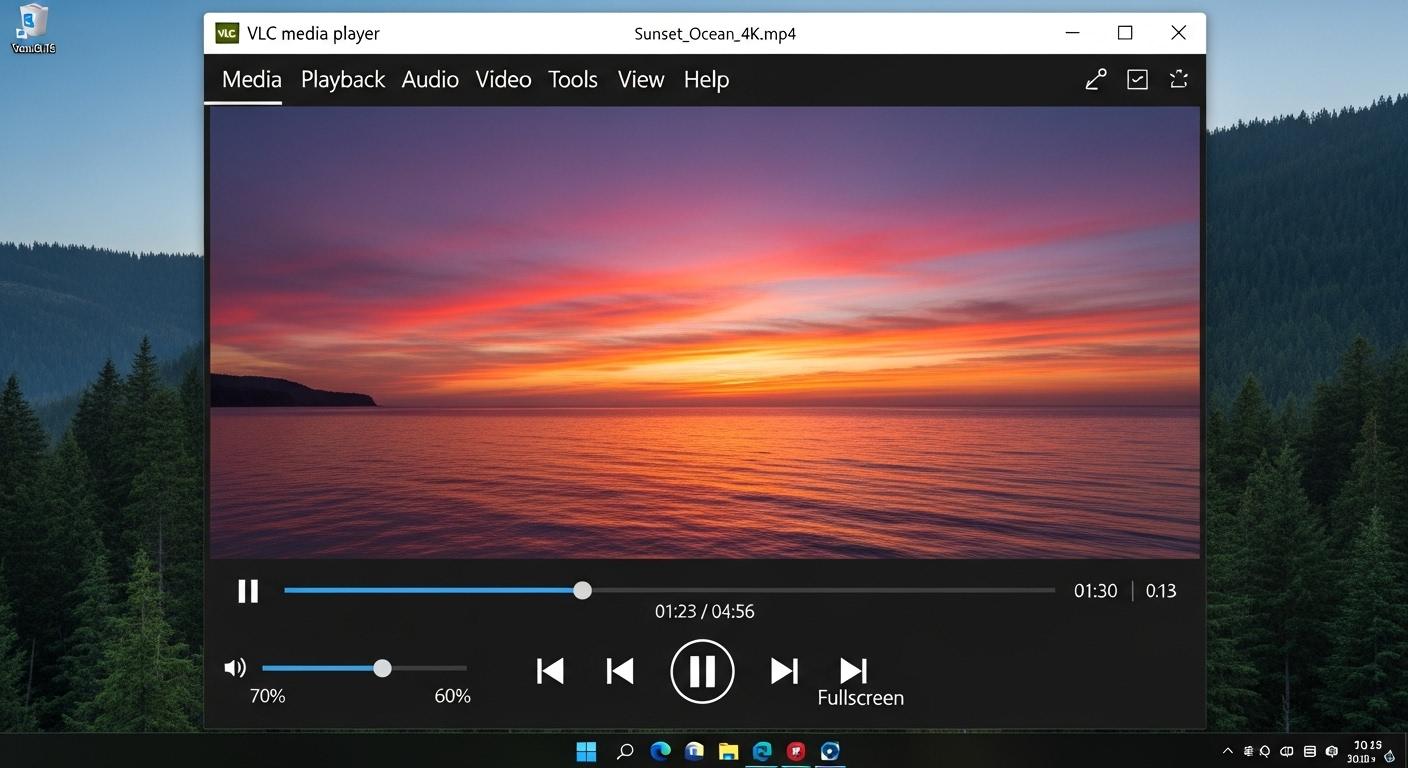The width and height of the screenshot is (1408, 768).
Task: Skip to the previous media item
Action: coord(550,671)
